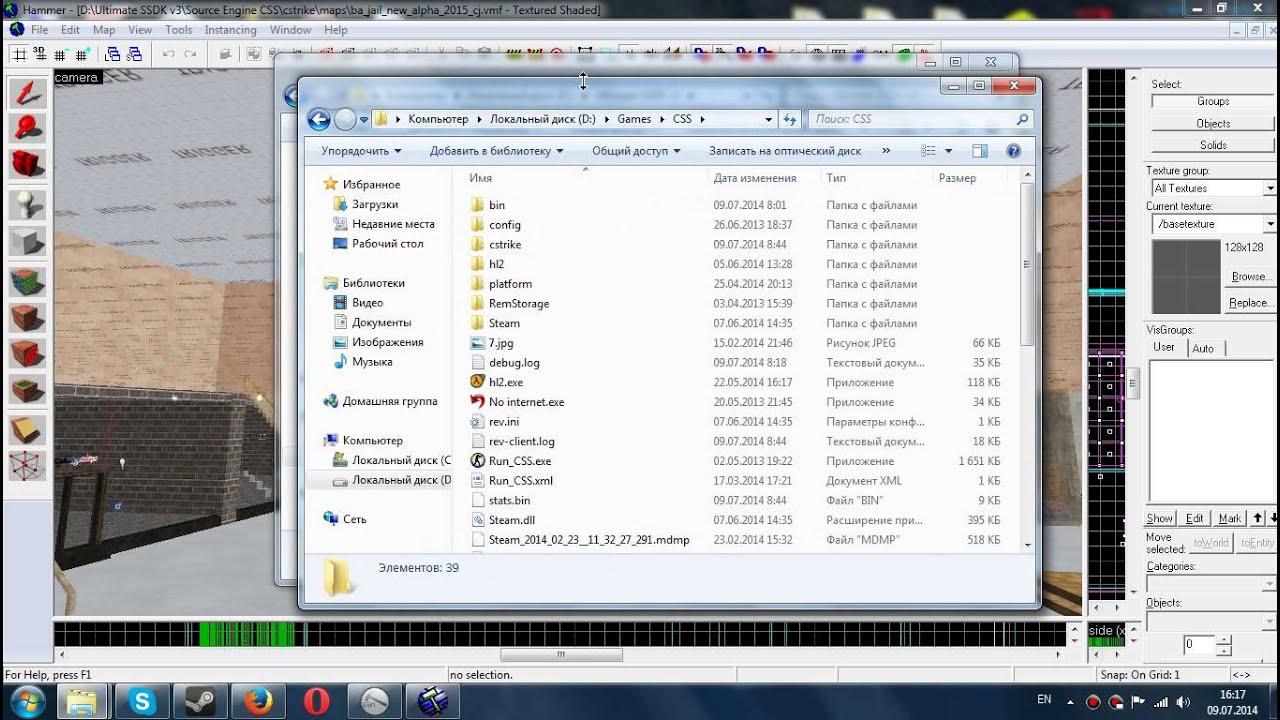Select the cstrike folder
This screenshot has height=720, width=1280.
point(505,244)
